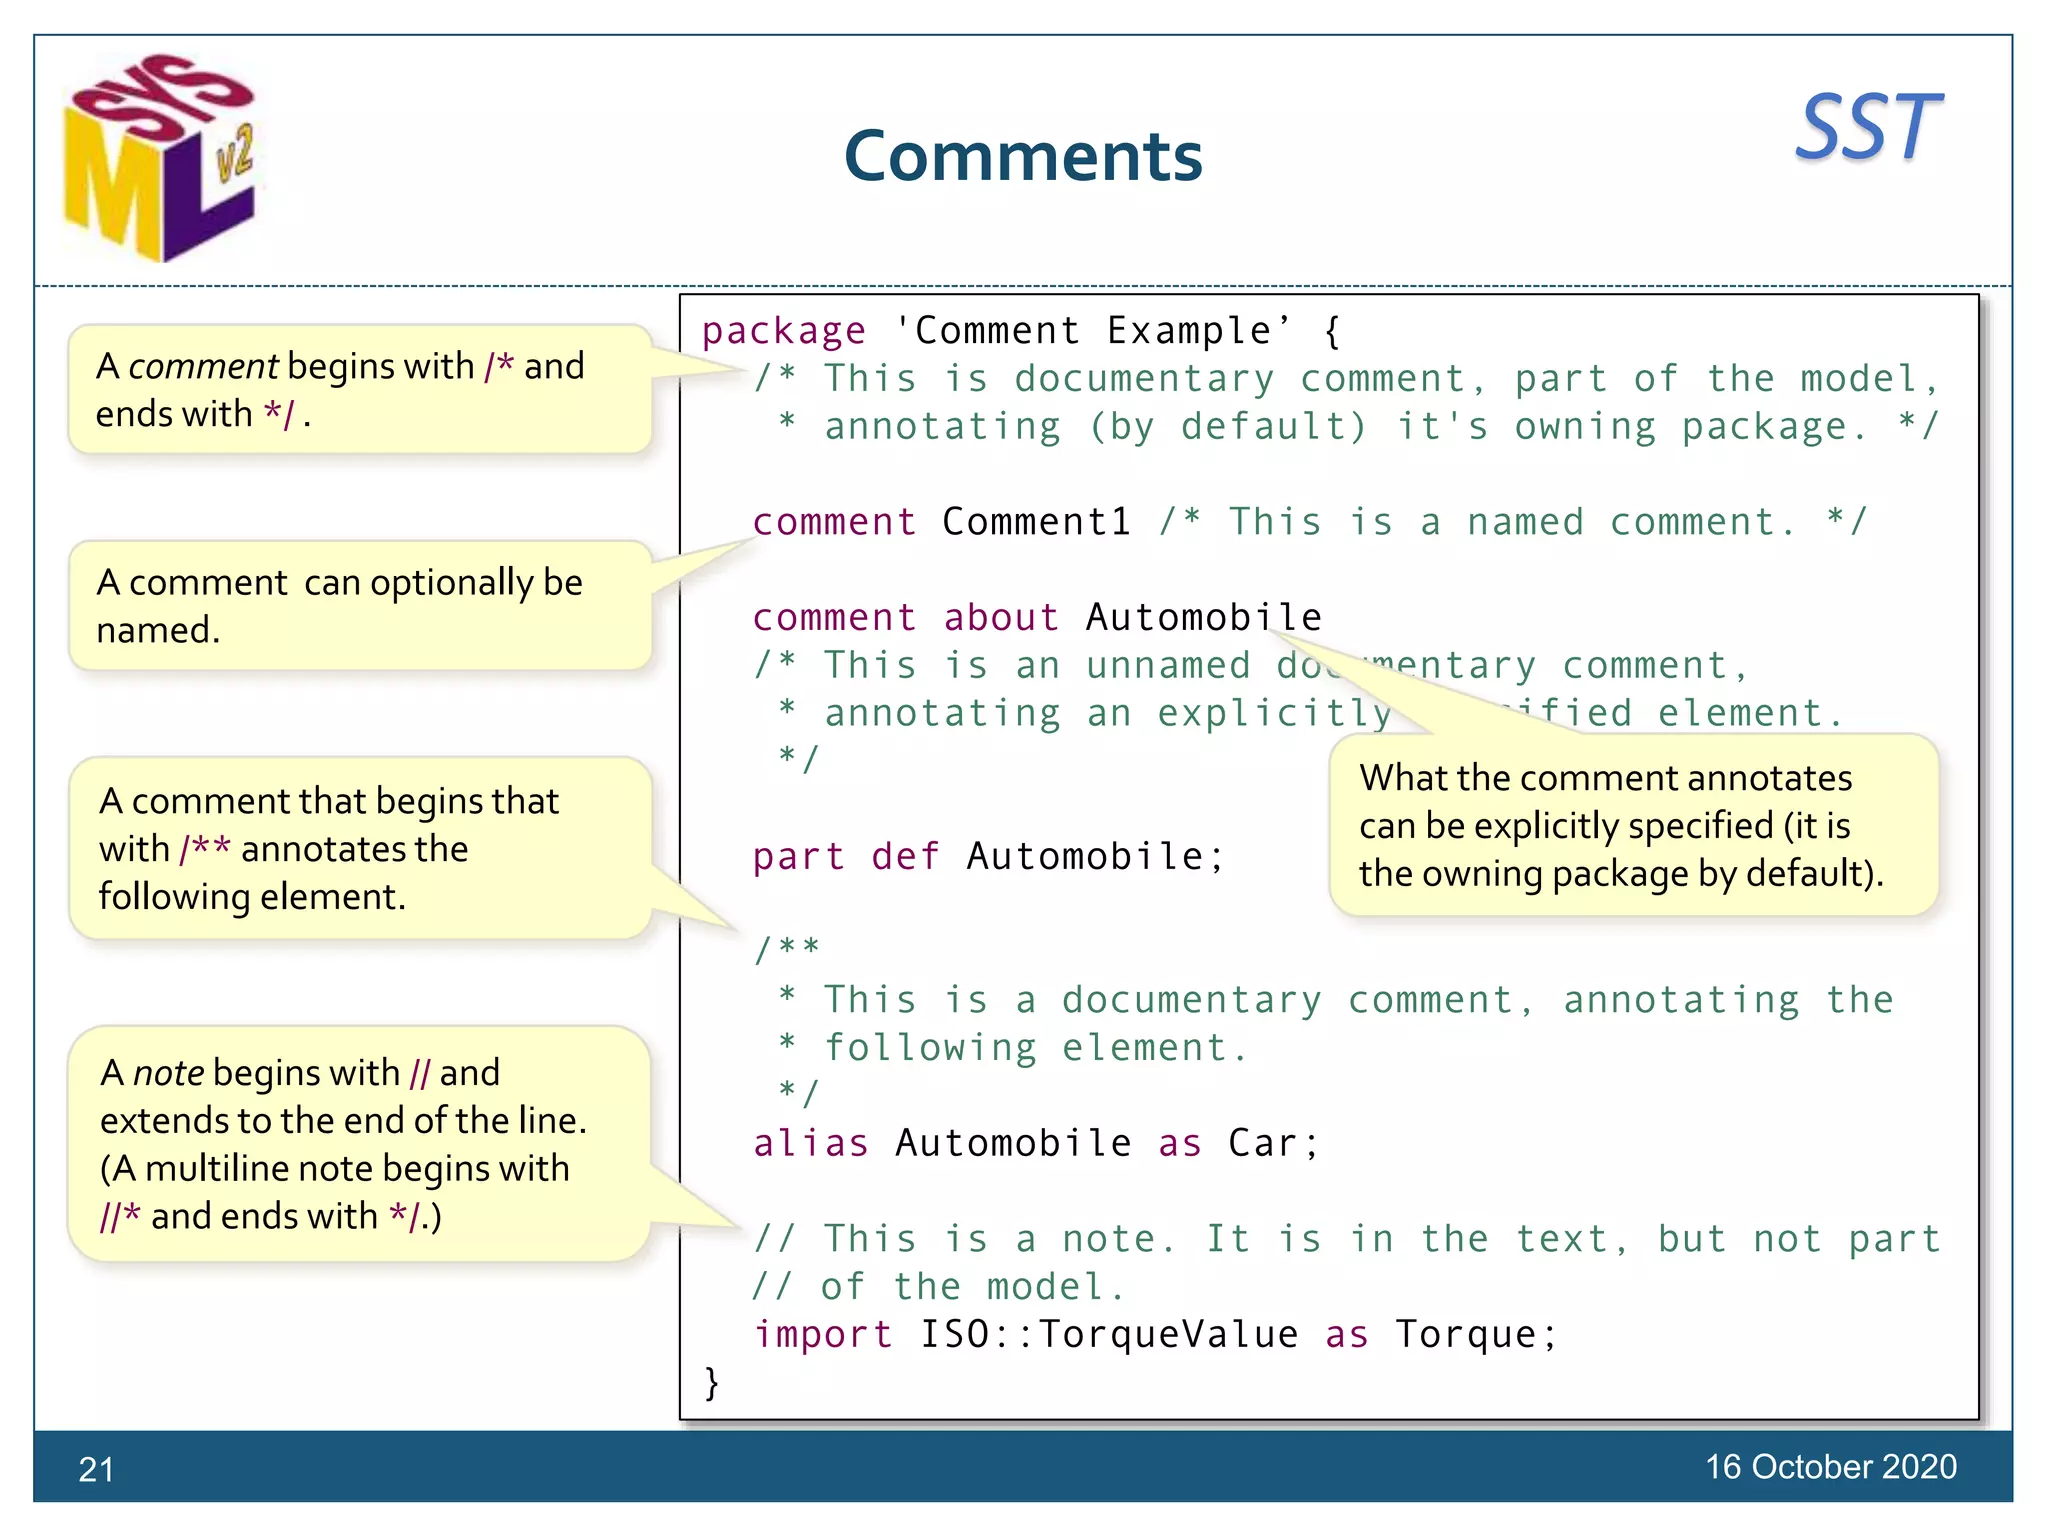The height and width of the screenshot is (1536, 2048).
Task: Click the slide number 21
Action: [x=96, y=1469]
